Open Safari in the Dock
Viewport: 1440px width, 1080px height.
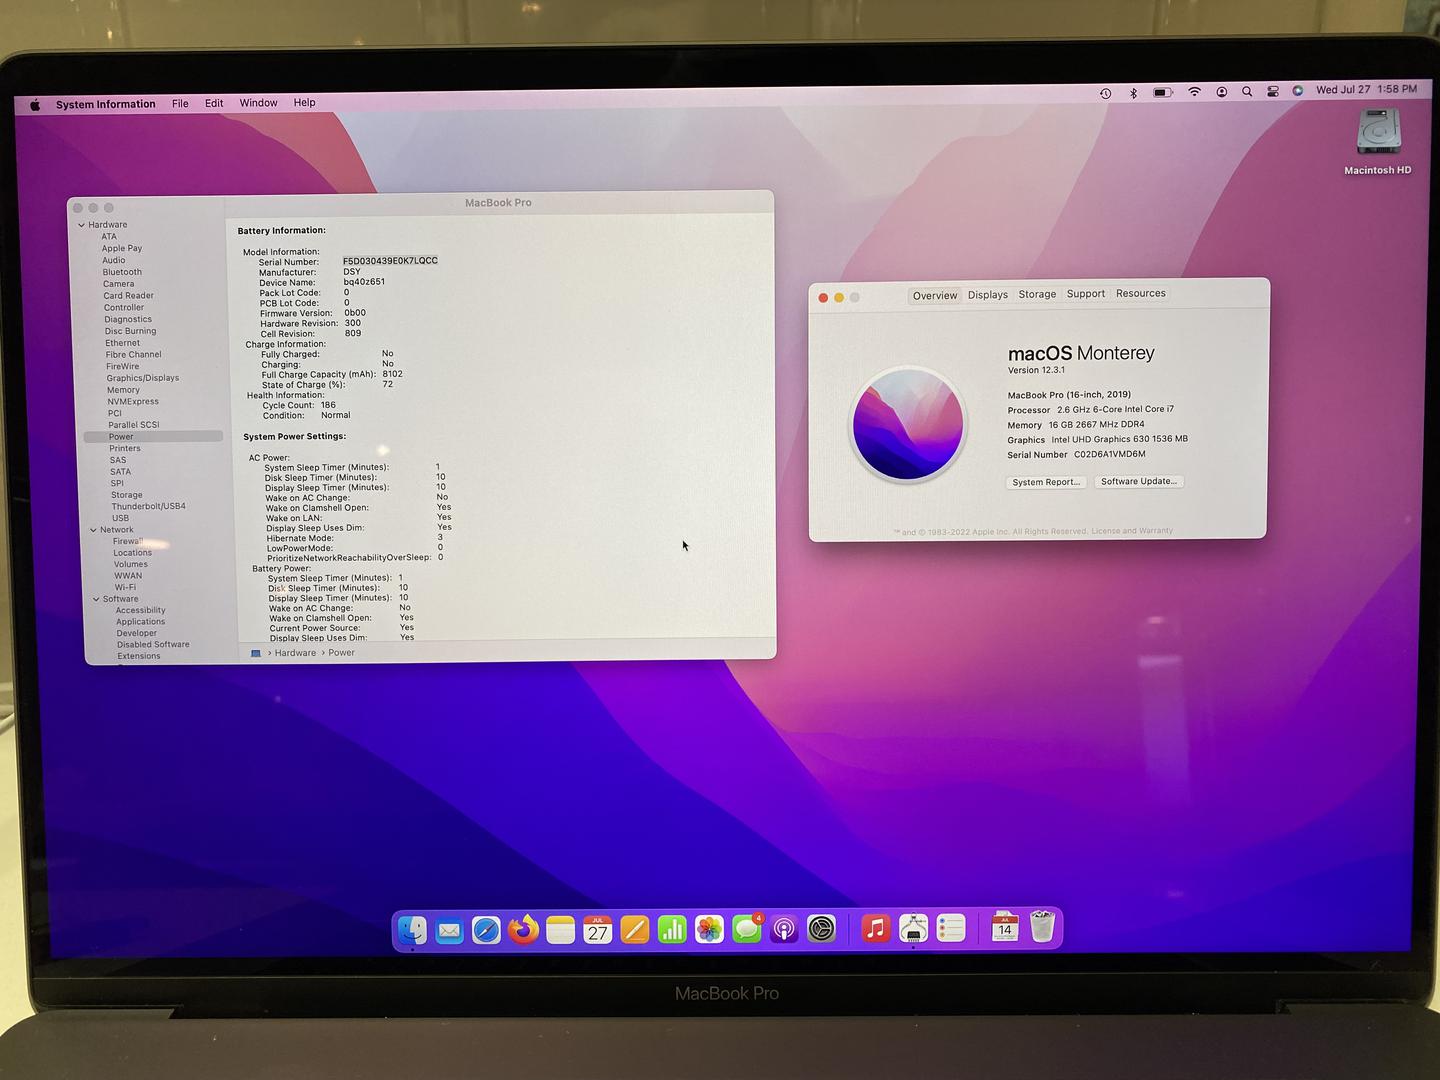486,930
